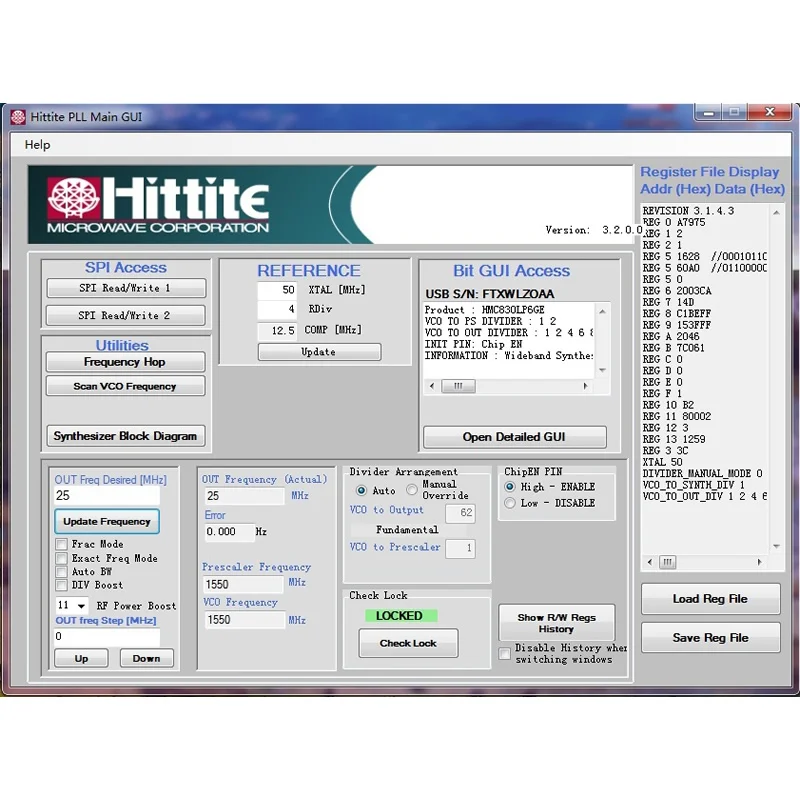Enable Frac Mode checkbox
Viewport: 800px width, 800px height.
coord(61,544)
